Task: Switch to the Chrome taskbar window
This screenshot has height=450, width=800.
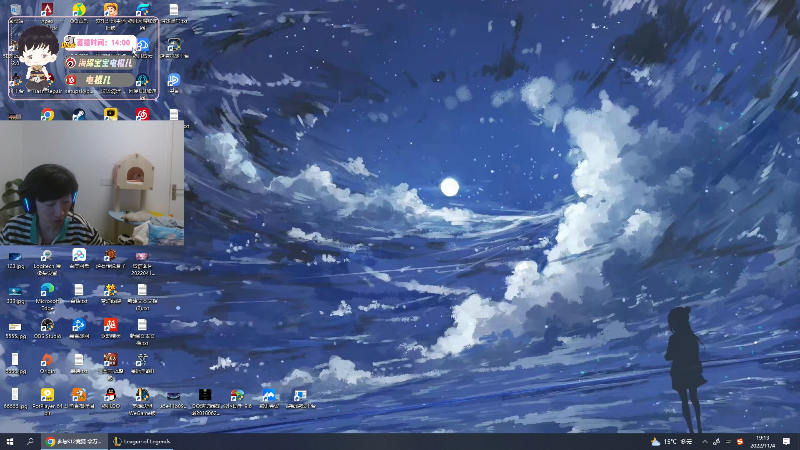Action: coord(74,441)
